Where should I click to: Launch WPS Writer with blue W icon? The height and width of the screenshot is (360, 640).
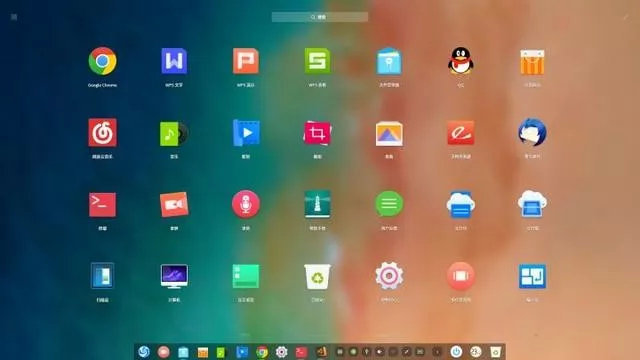[174, 61]
